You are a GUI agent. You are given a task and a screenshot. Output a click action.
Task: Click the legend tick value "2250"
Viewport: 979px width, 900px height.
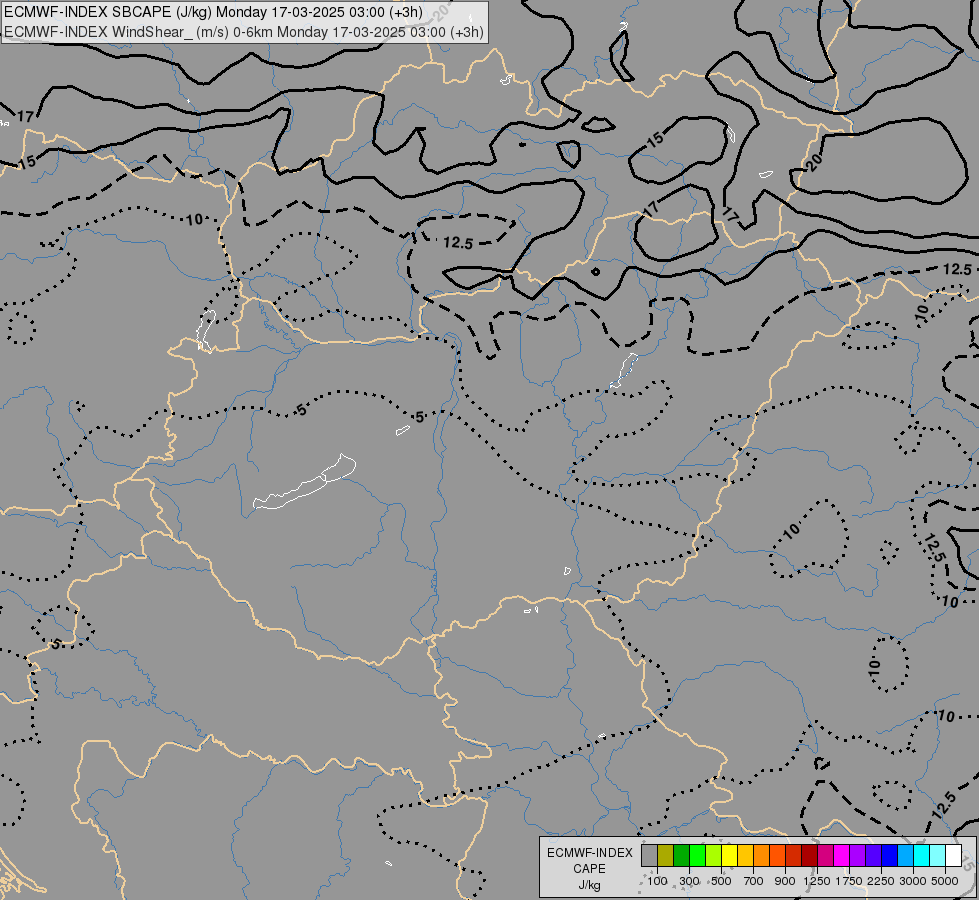881,881
